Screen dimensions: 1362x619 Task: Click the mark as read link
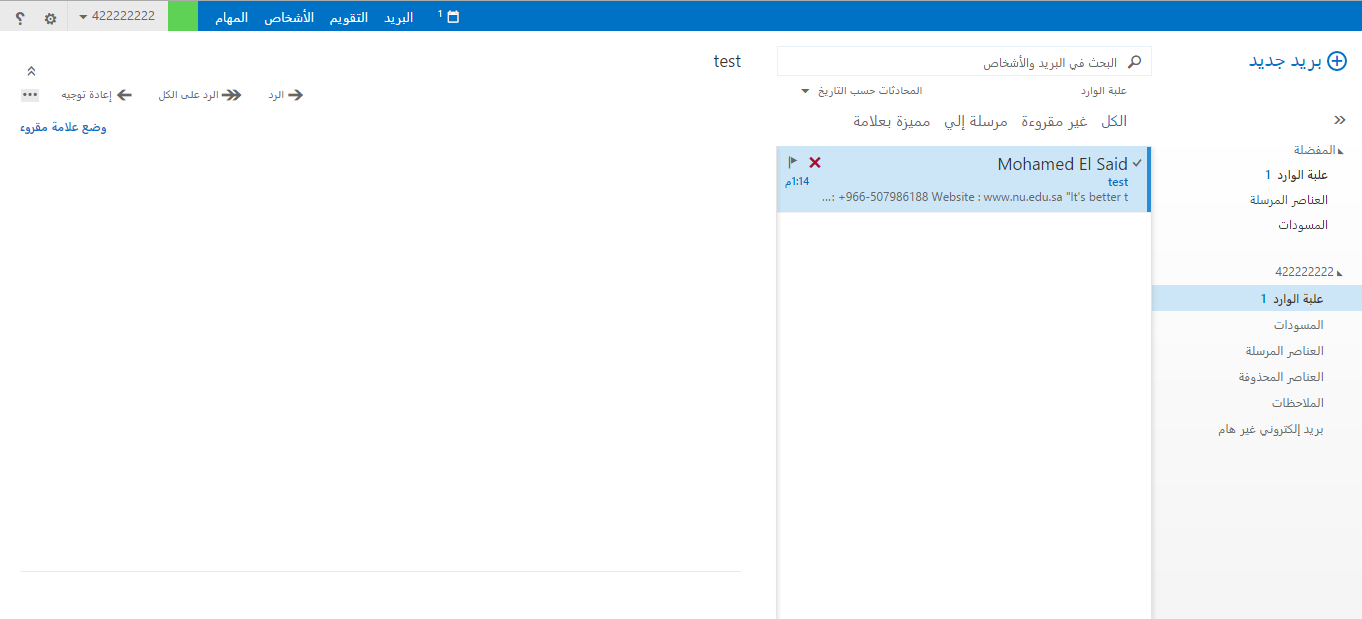[x=64, y=127]
